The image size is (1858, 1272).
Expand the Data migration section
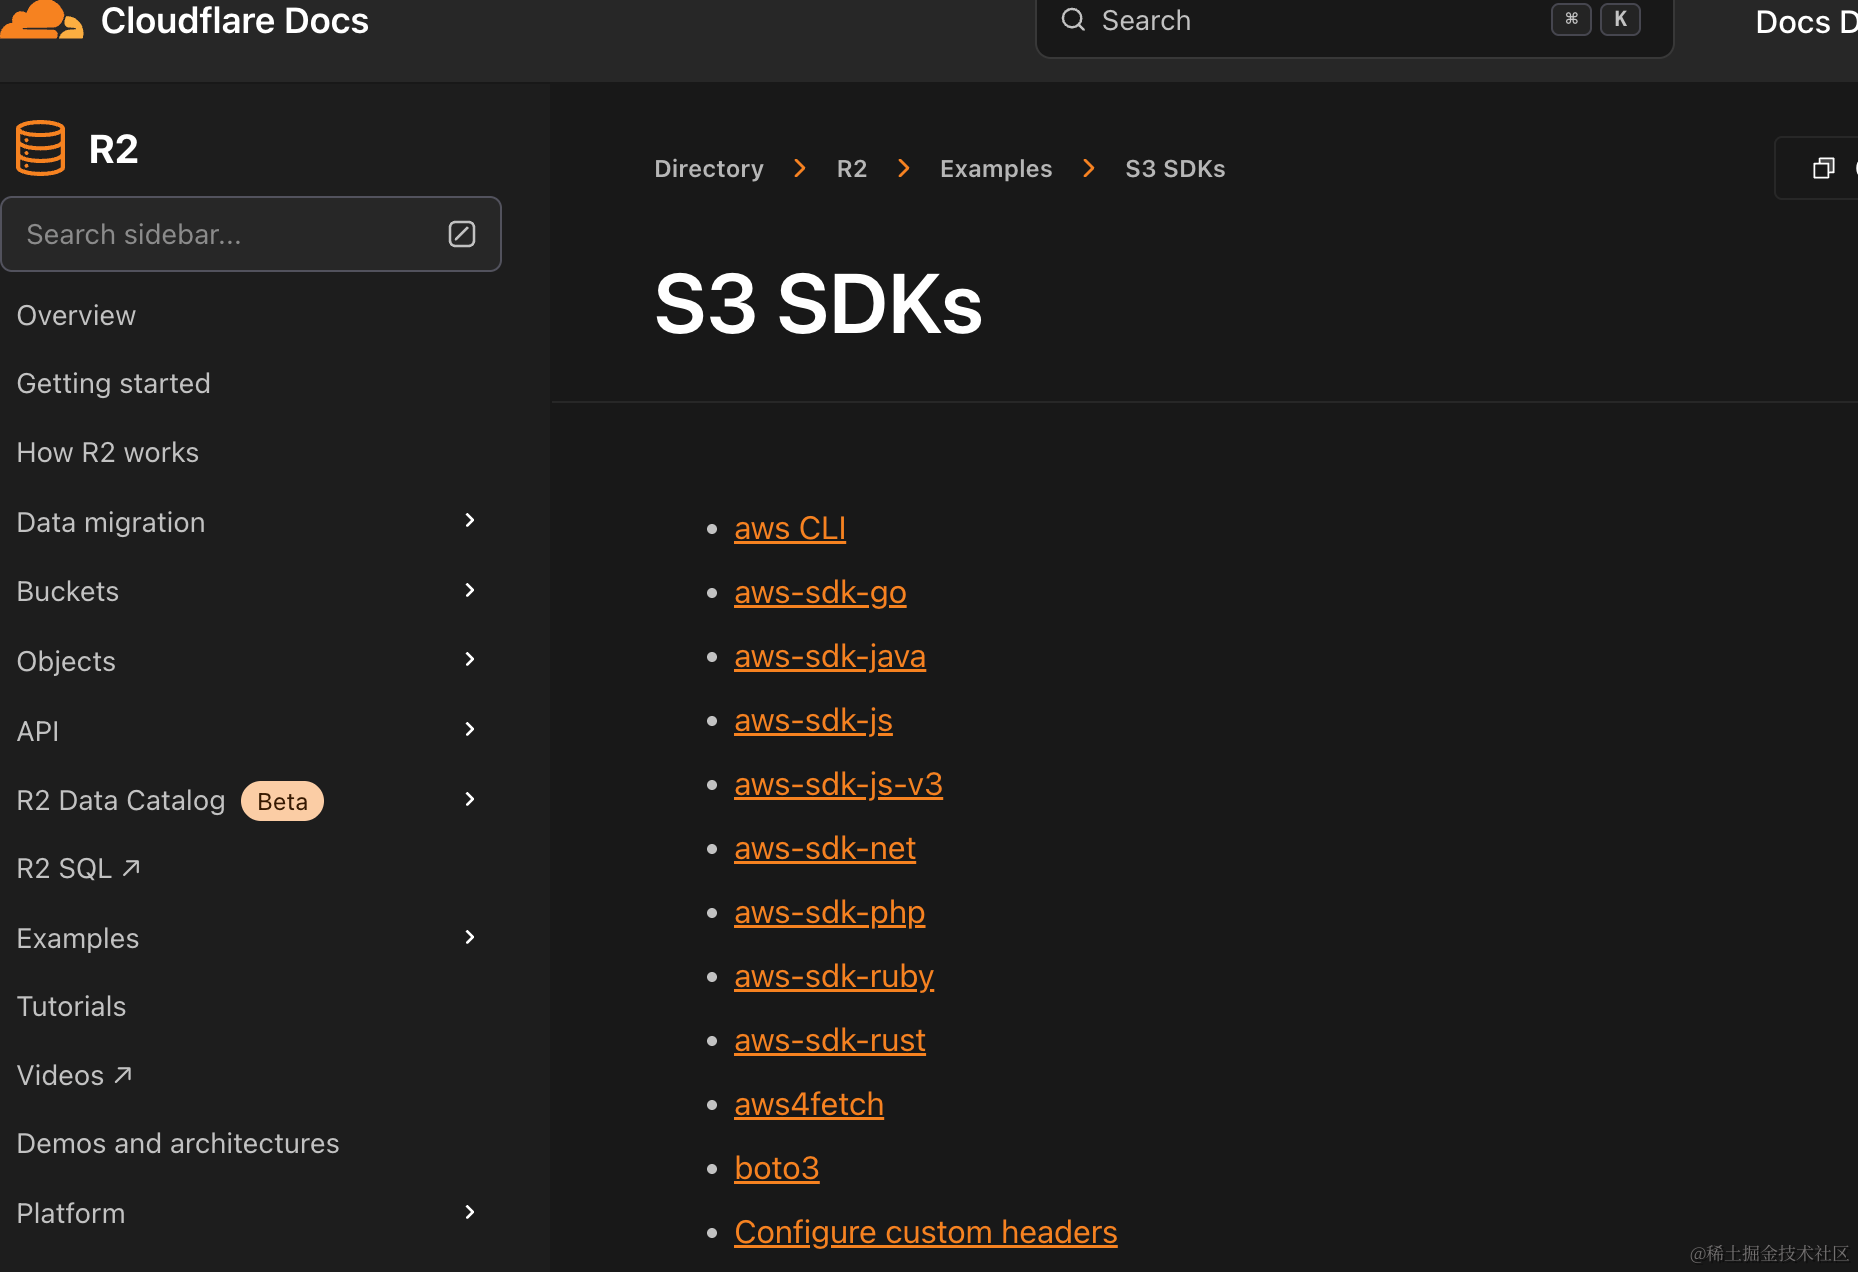click(x=470, y=520)
